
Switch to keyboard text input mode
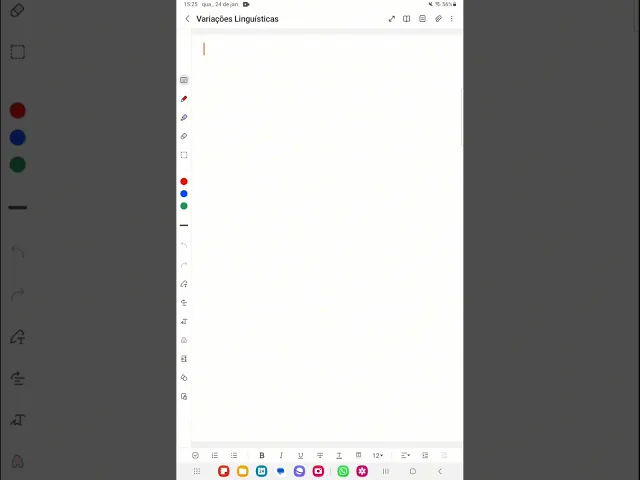pyautogui.click(x=184, y=80)
